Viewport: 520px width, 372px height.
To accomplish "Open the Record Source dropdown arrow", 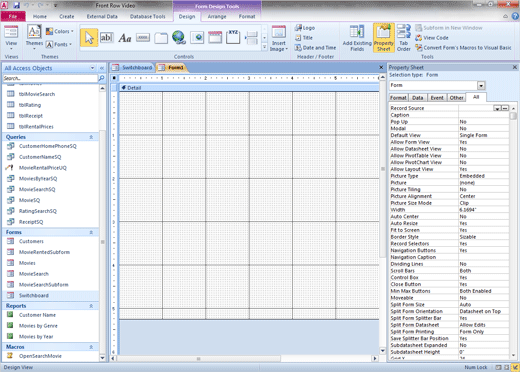I will 497,108.
